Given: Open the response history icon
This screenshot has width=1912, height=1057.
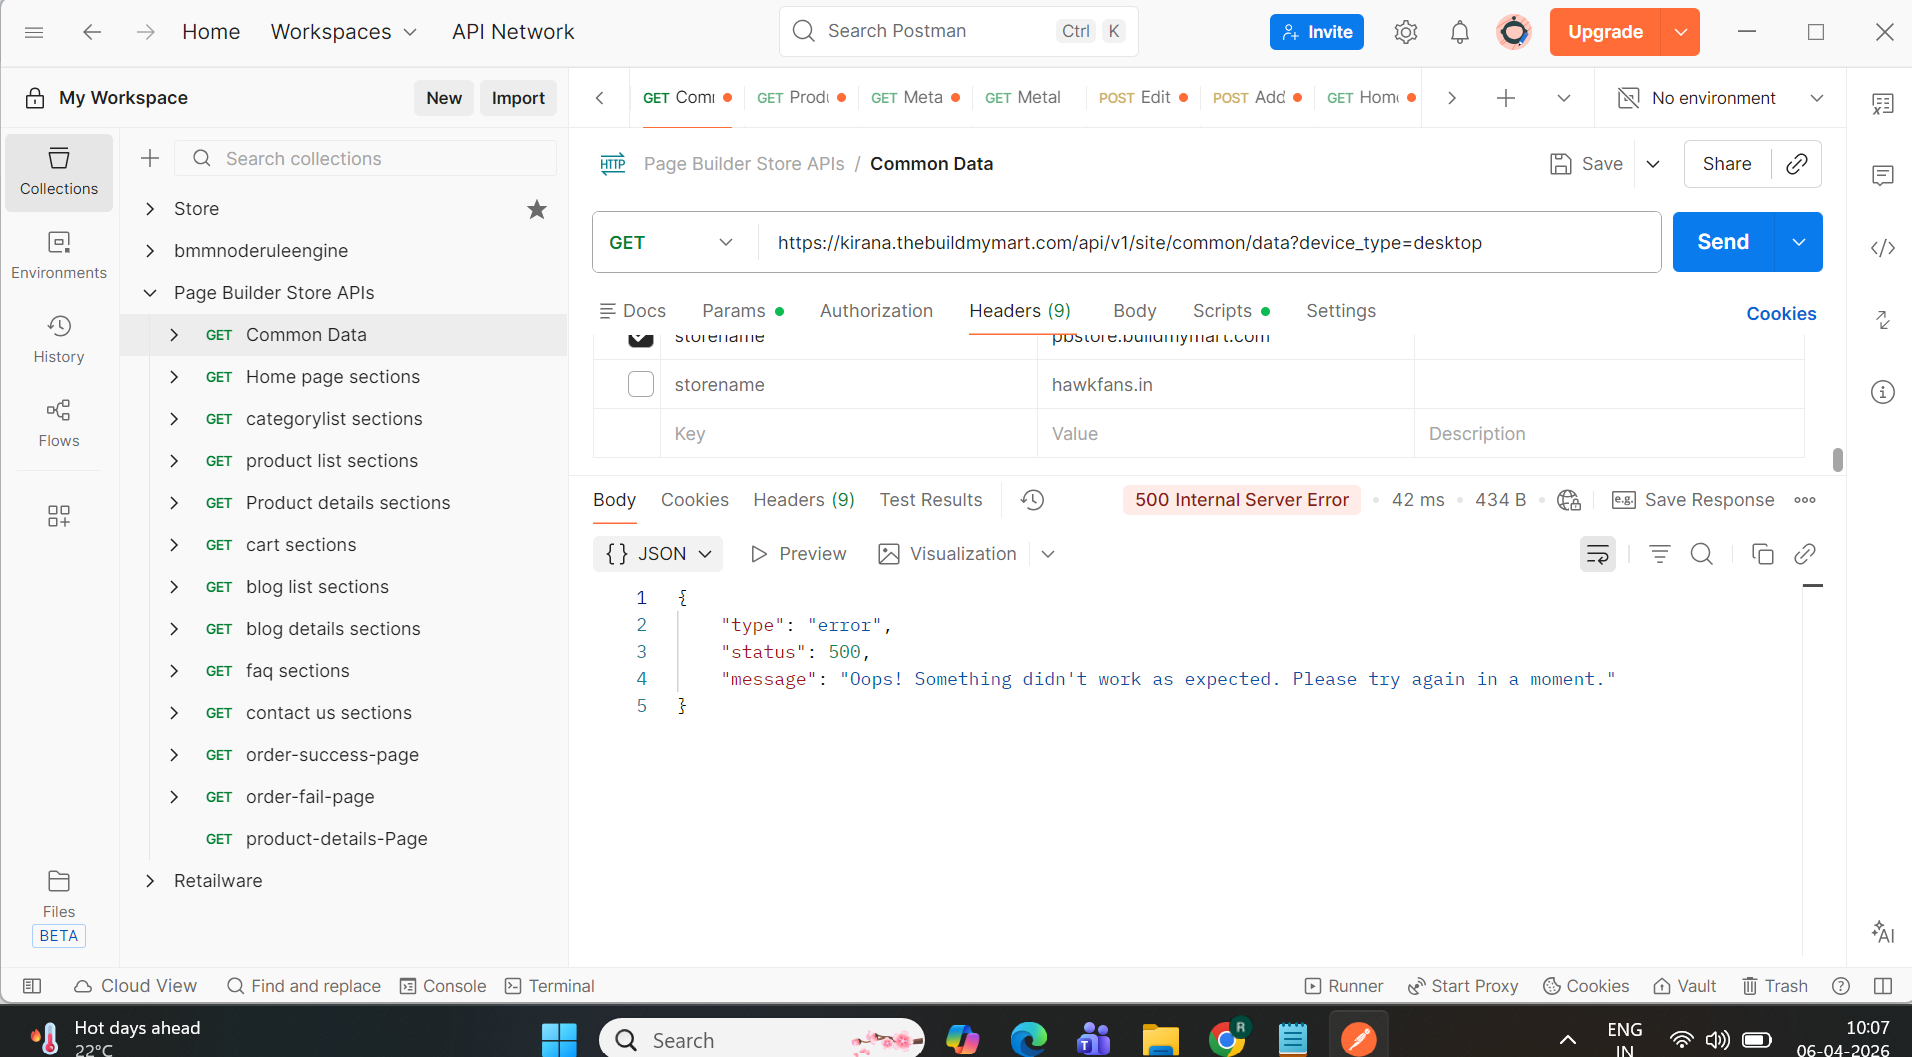Looking at the screenshot, I should (1033, 500).
